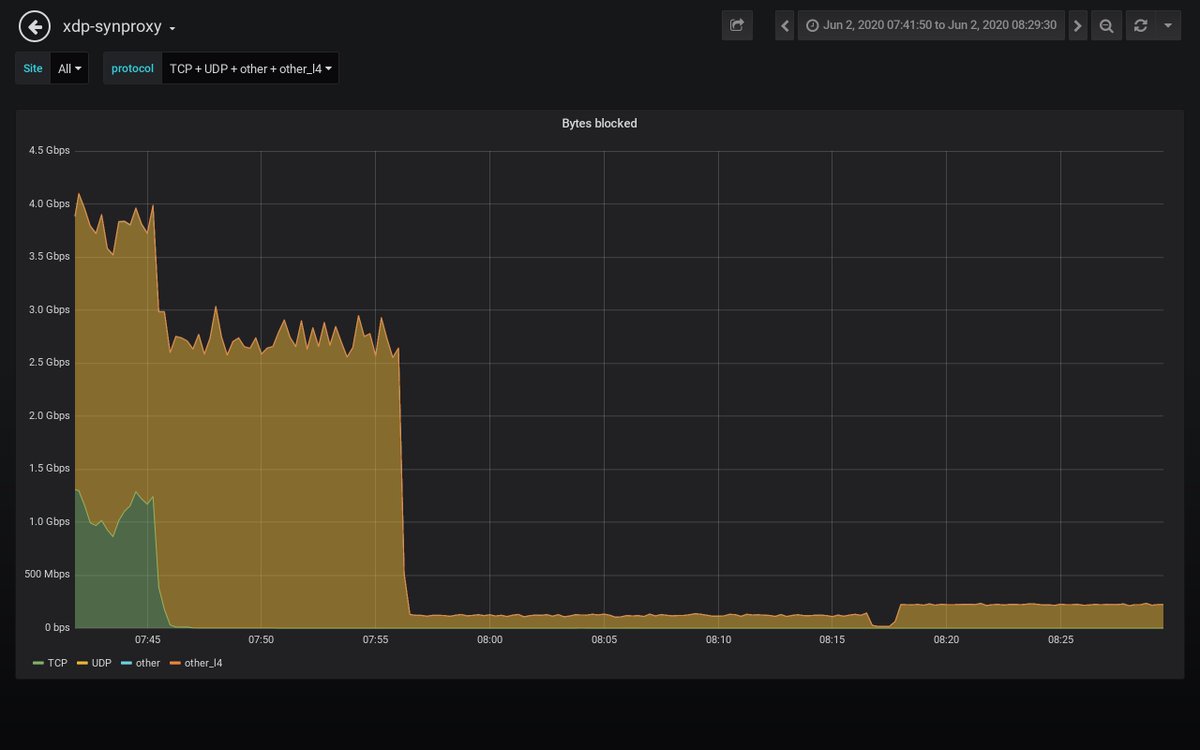
Task: Hide the TCP series via the legend
Action: (x=57, y=662)
